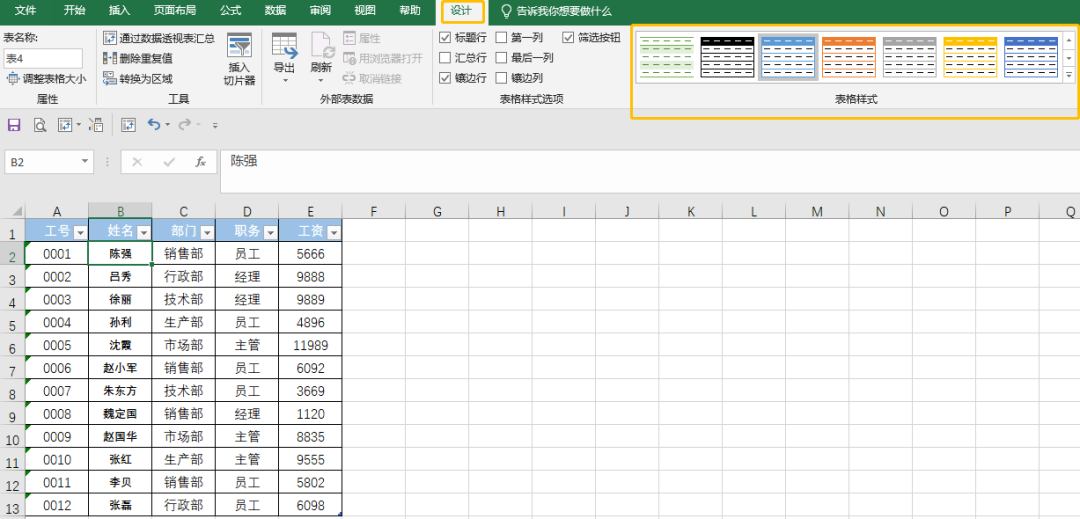
Task: Select cell with 工号 0008
Action: click(x=57, y=414)
